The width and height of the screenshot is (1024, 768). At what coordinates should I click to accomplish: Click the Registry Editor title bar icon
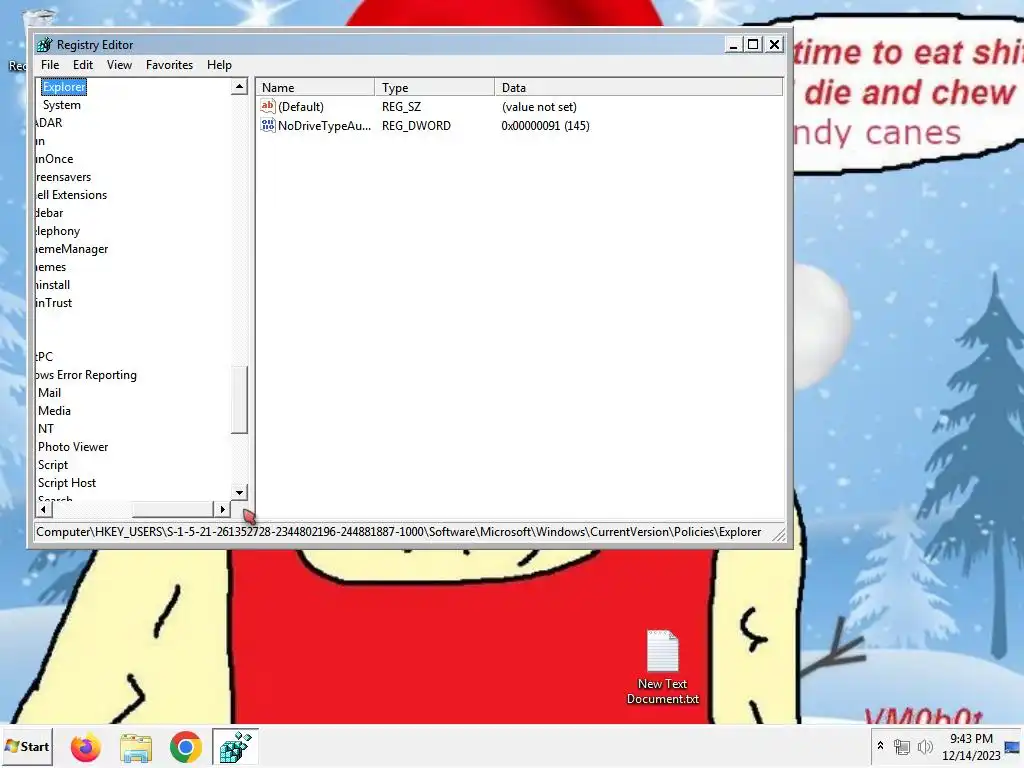(x=44, y=44)
